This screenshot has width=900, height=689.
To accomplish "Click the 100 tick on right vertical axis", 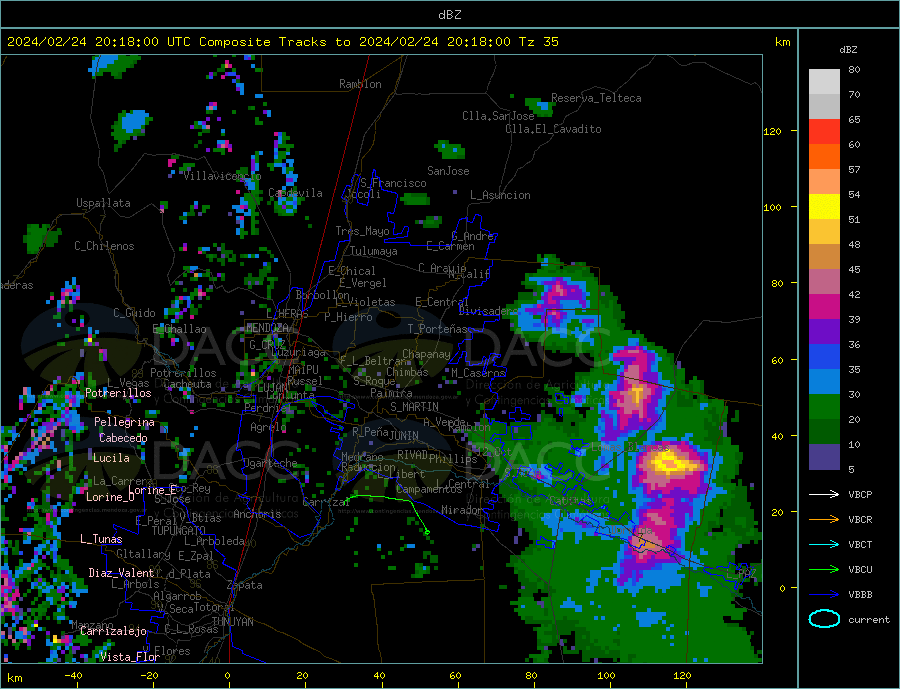I will coord(772,207).
